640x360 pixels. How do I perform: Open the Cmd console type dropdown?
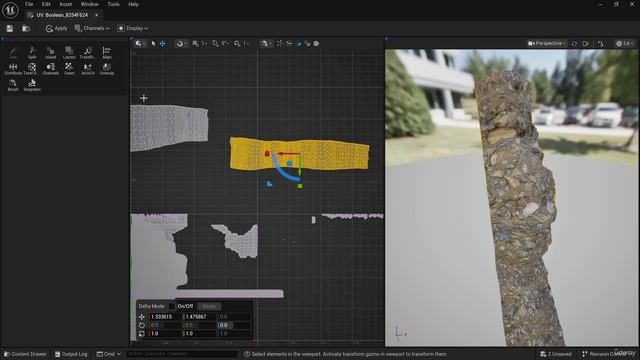(x=109, y=354)
